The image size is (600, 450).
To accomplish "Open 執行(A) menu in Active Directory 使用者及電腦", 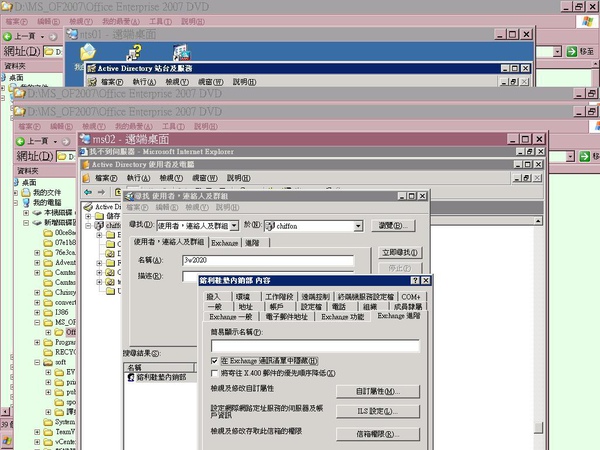I will pos(138,178).
